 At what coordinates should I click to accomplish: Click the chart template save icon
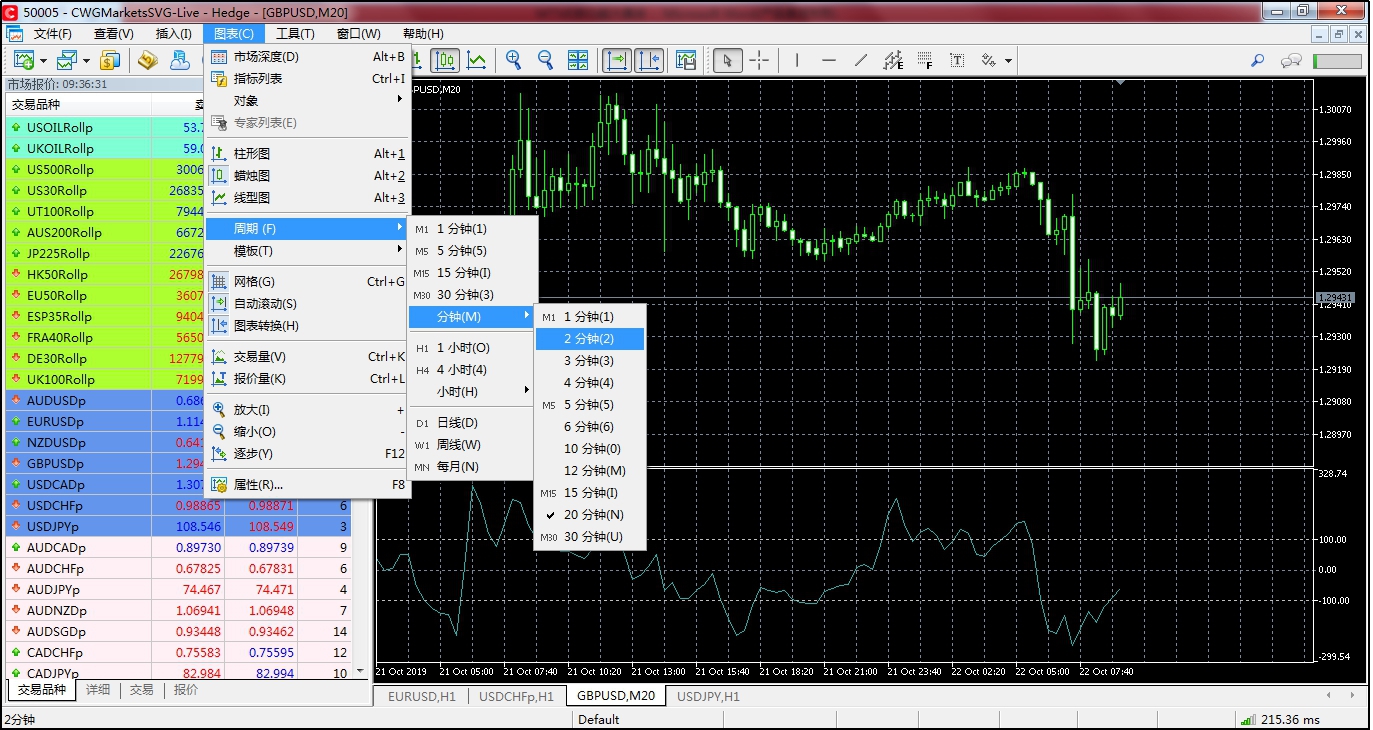[686, 61]
